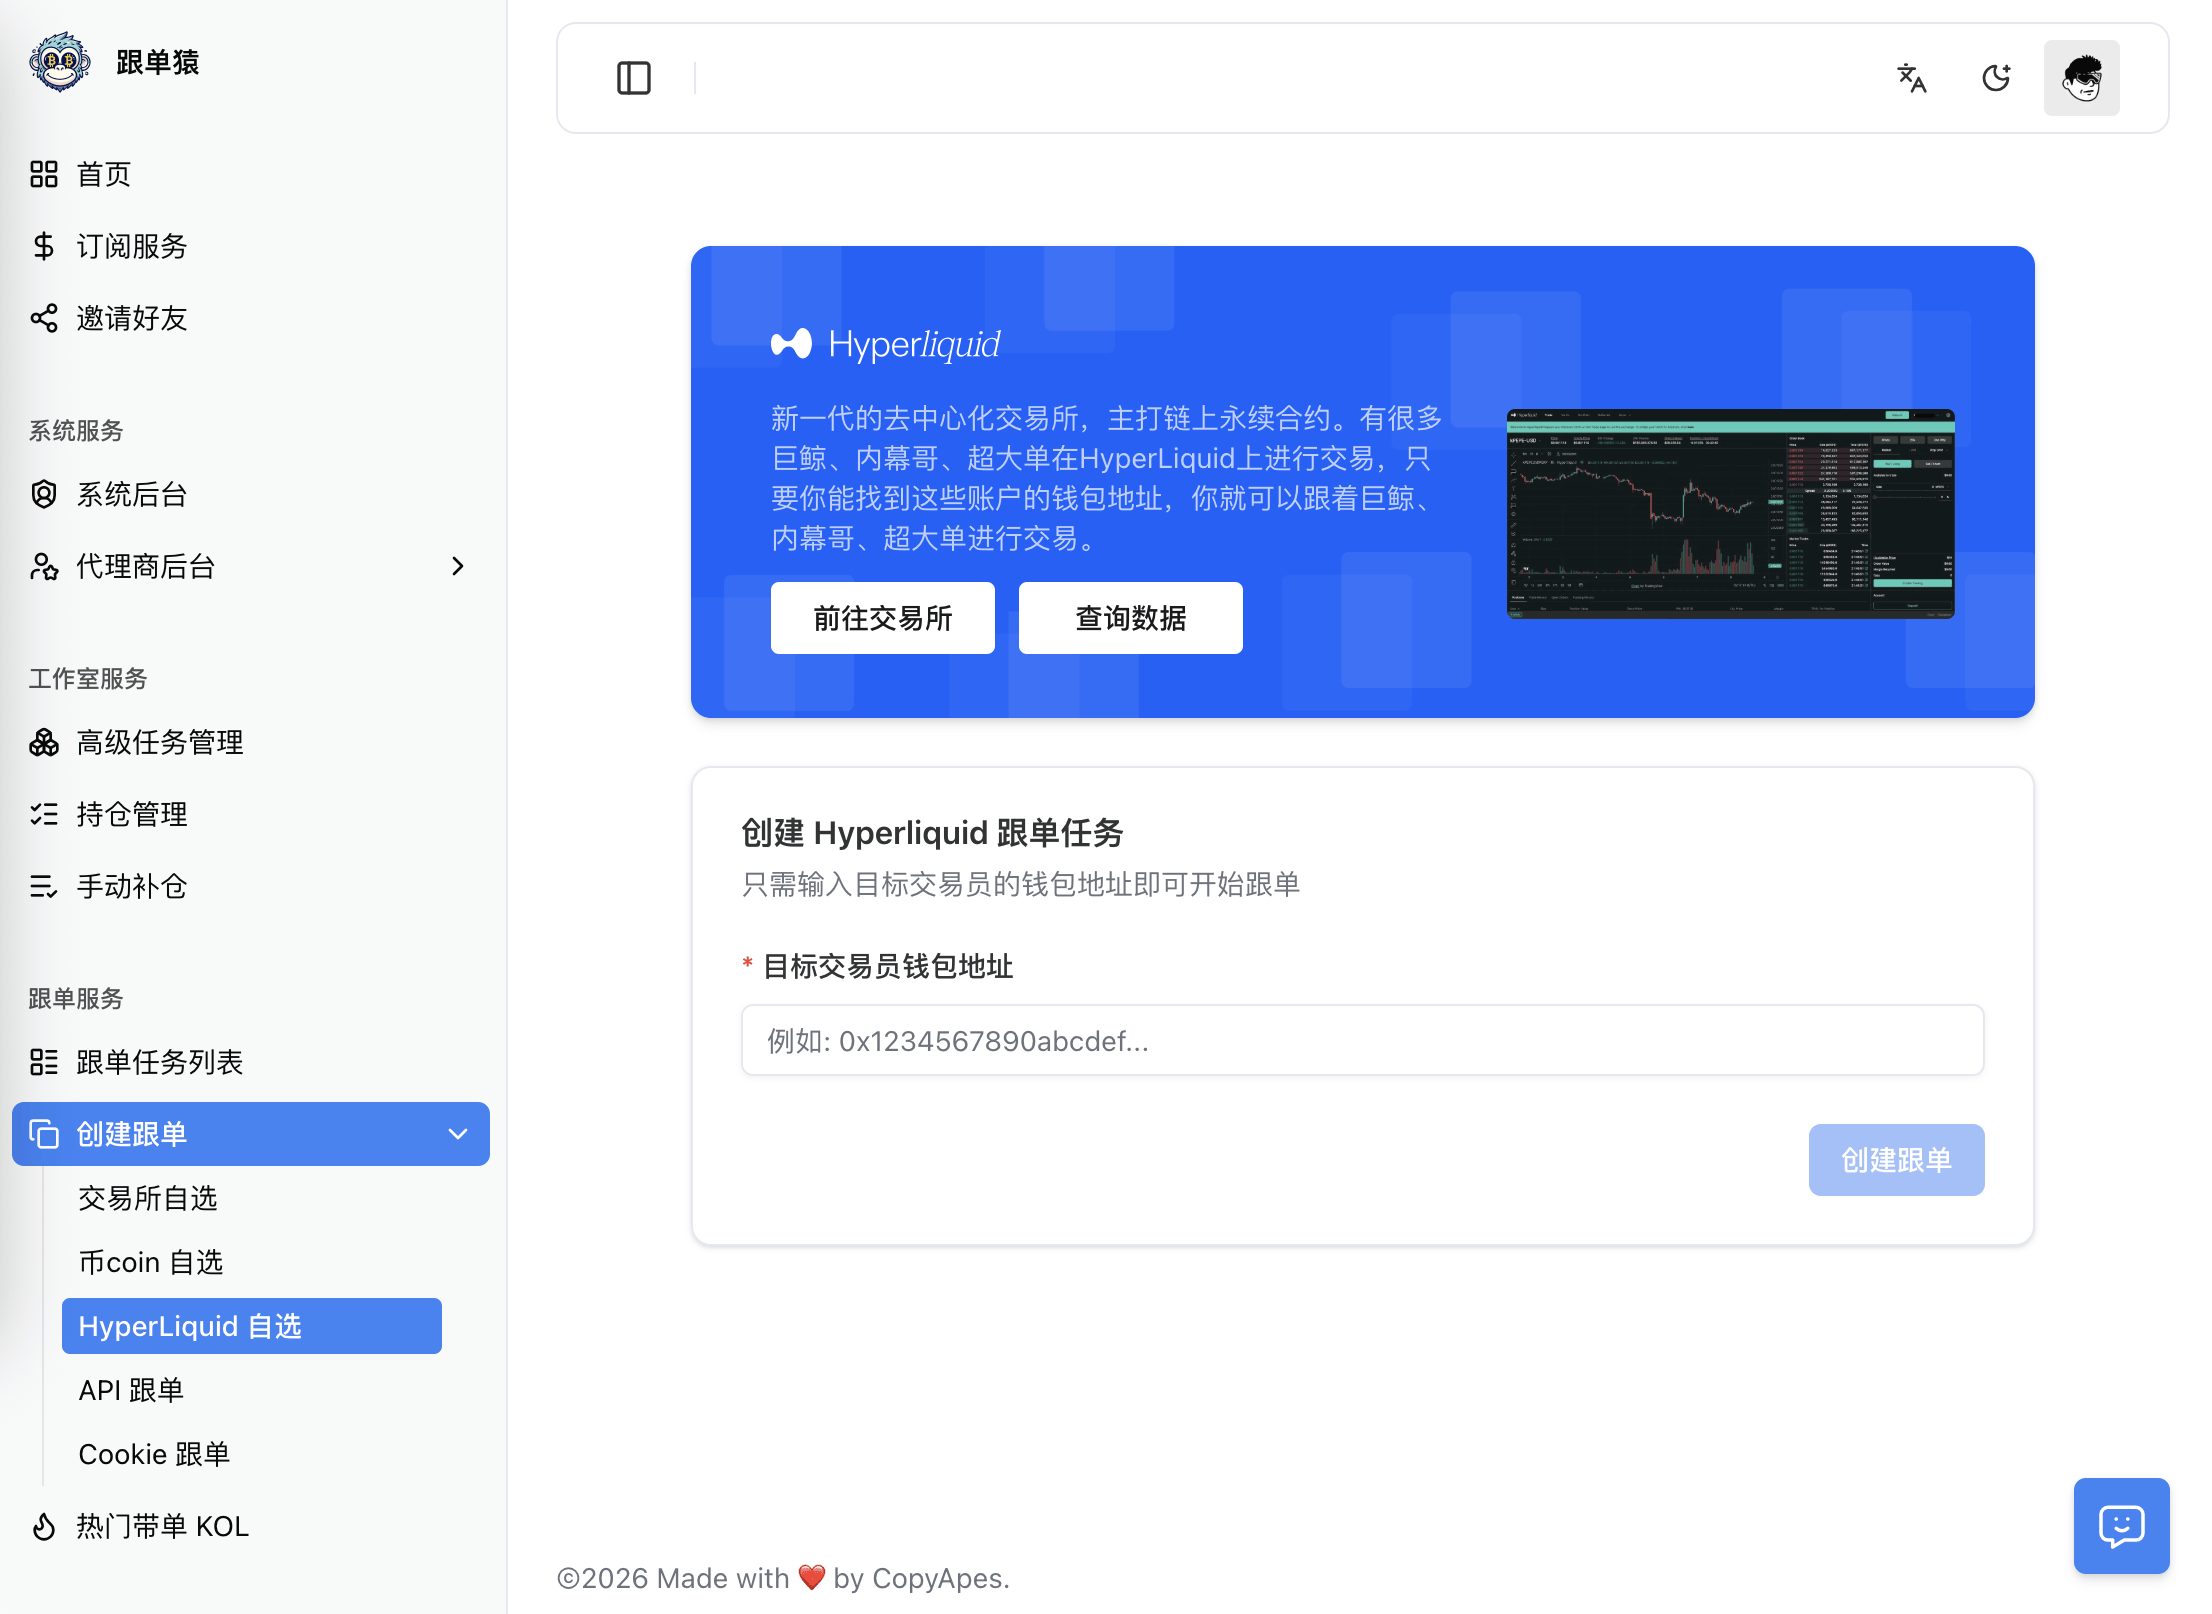The height and width of the screenshot is (1614, 2212).
Task: Open the user avatar menu
Action: coord(2082,78)
